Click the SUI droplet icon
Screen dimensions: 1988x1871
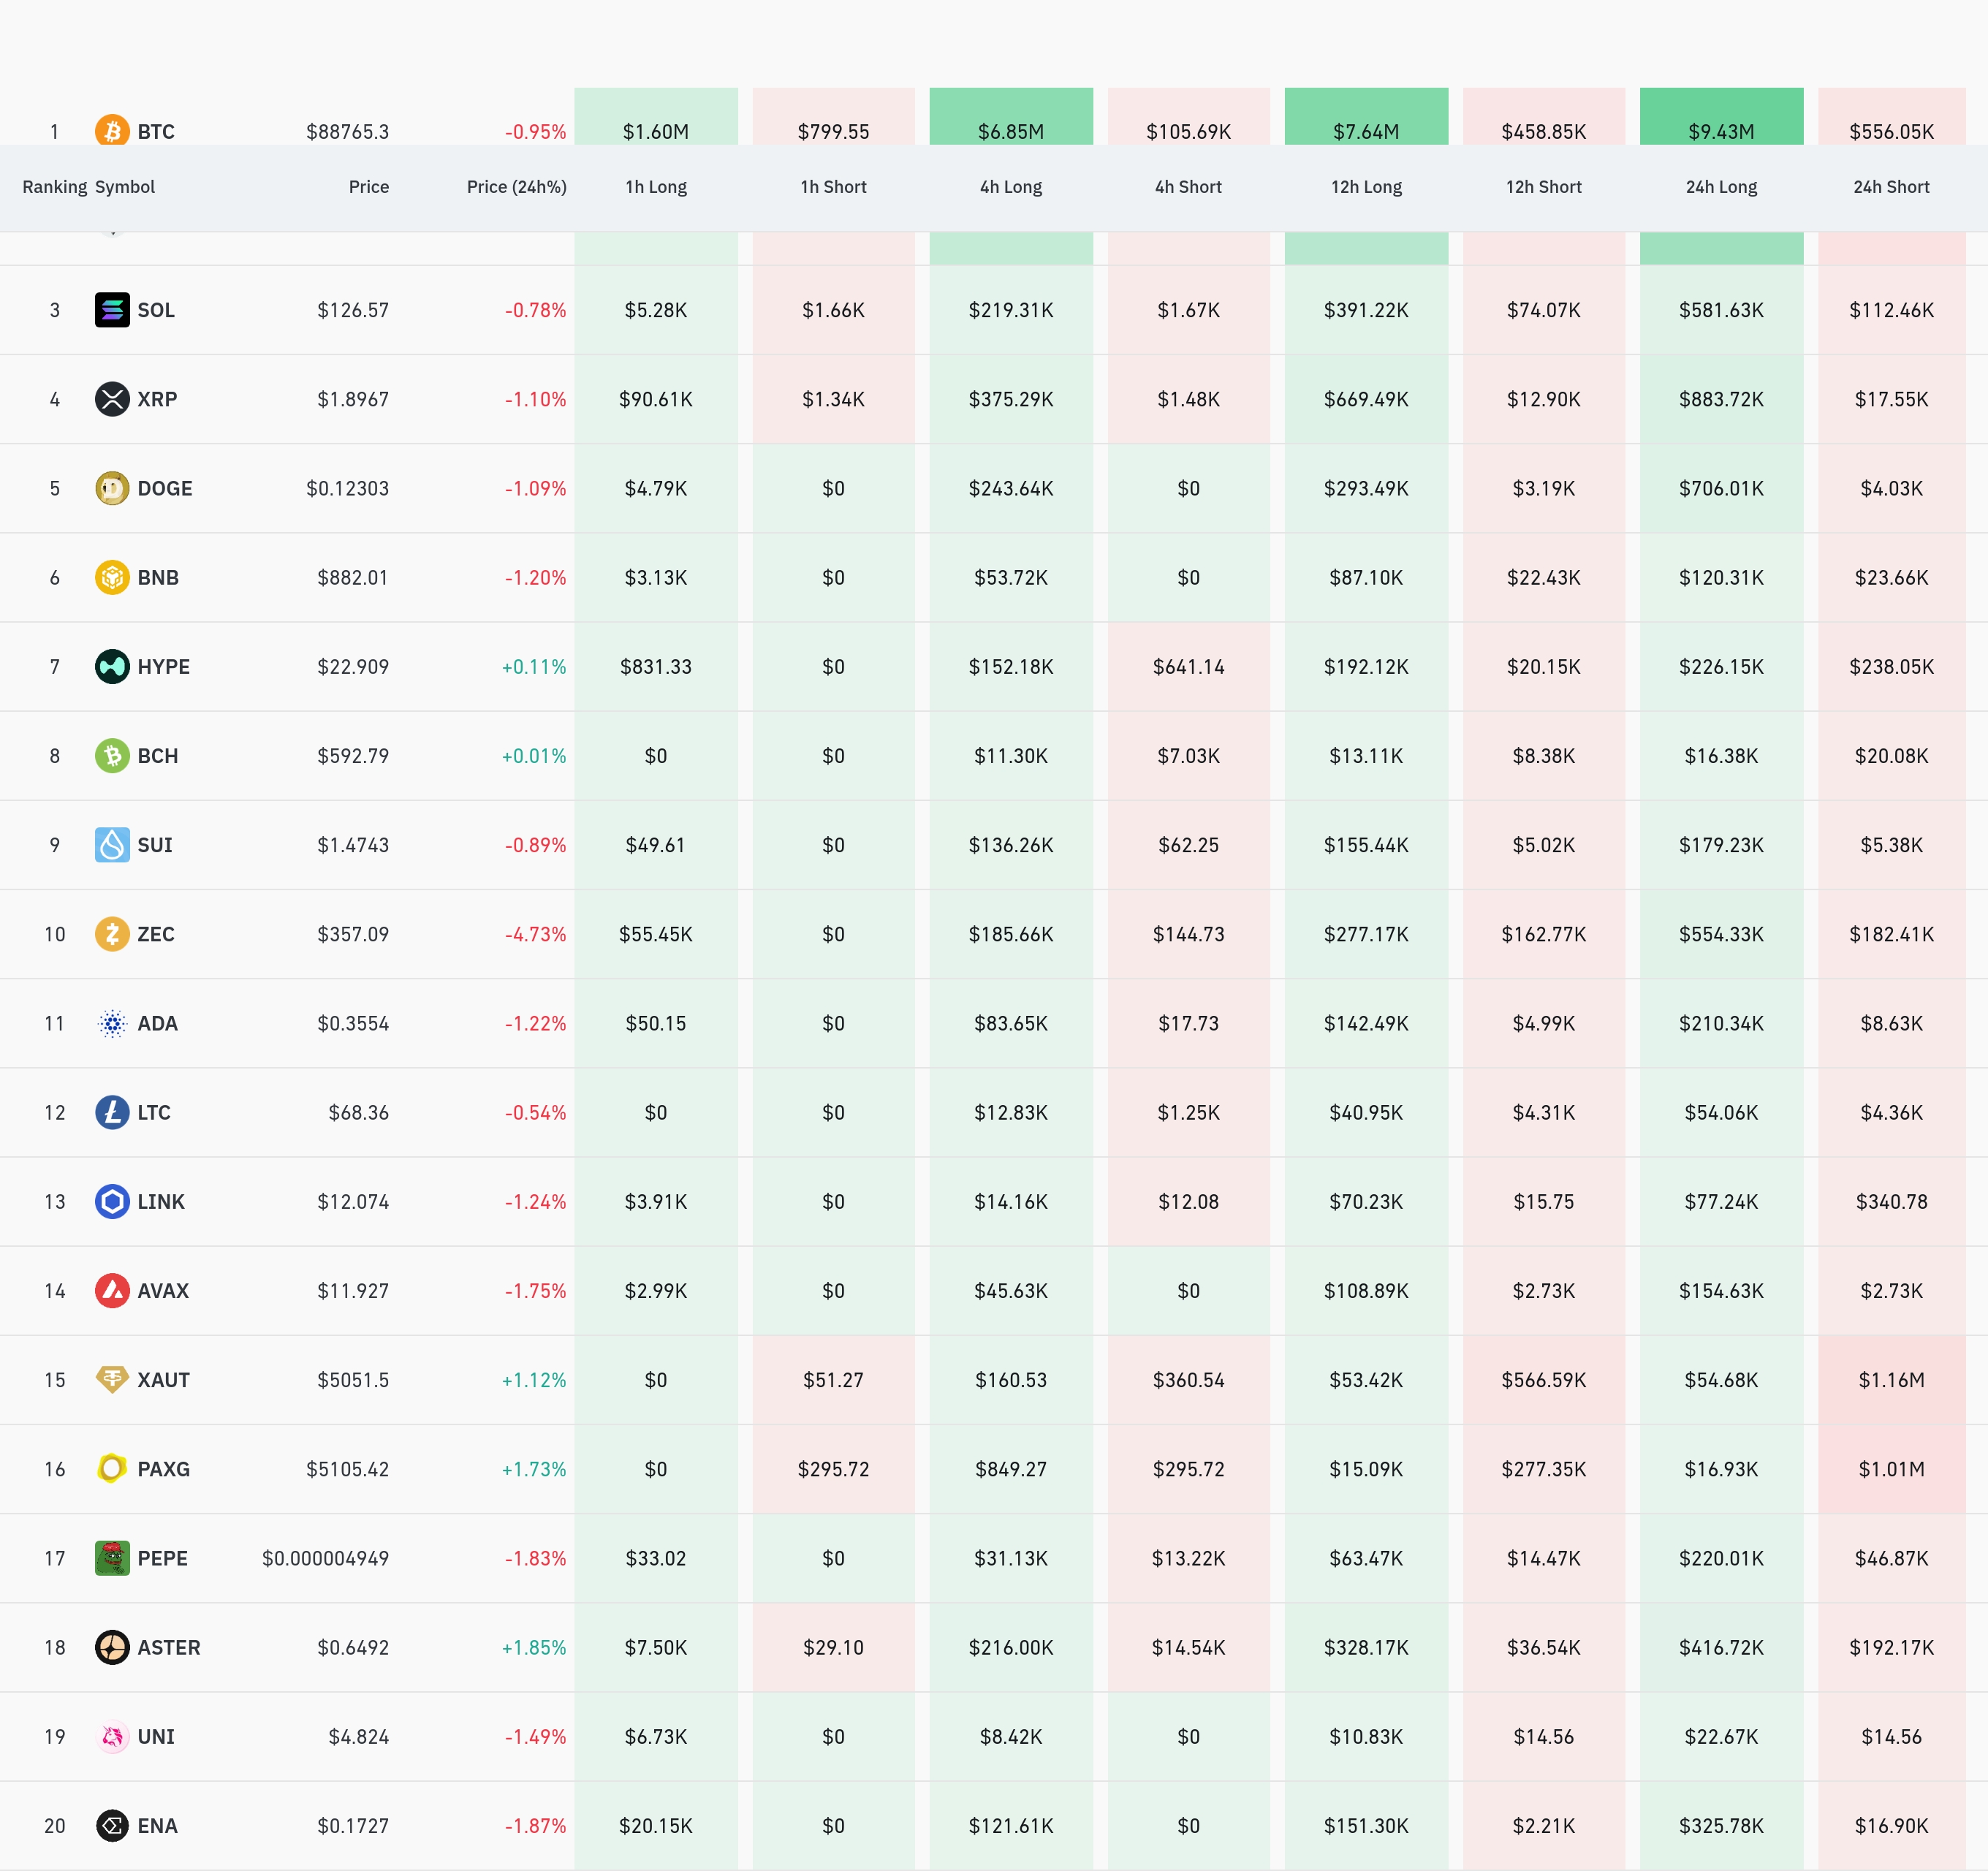(112, 845)
